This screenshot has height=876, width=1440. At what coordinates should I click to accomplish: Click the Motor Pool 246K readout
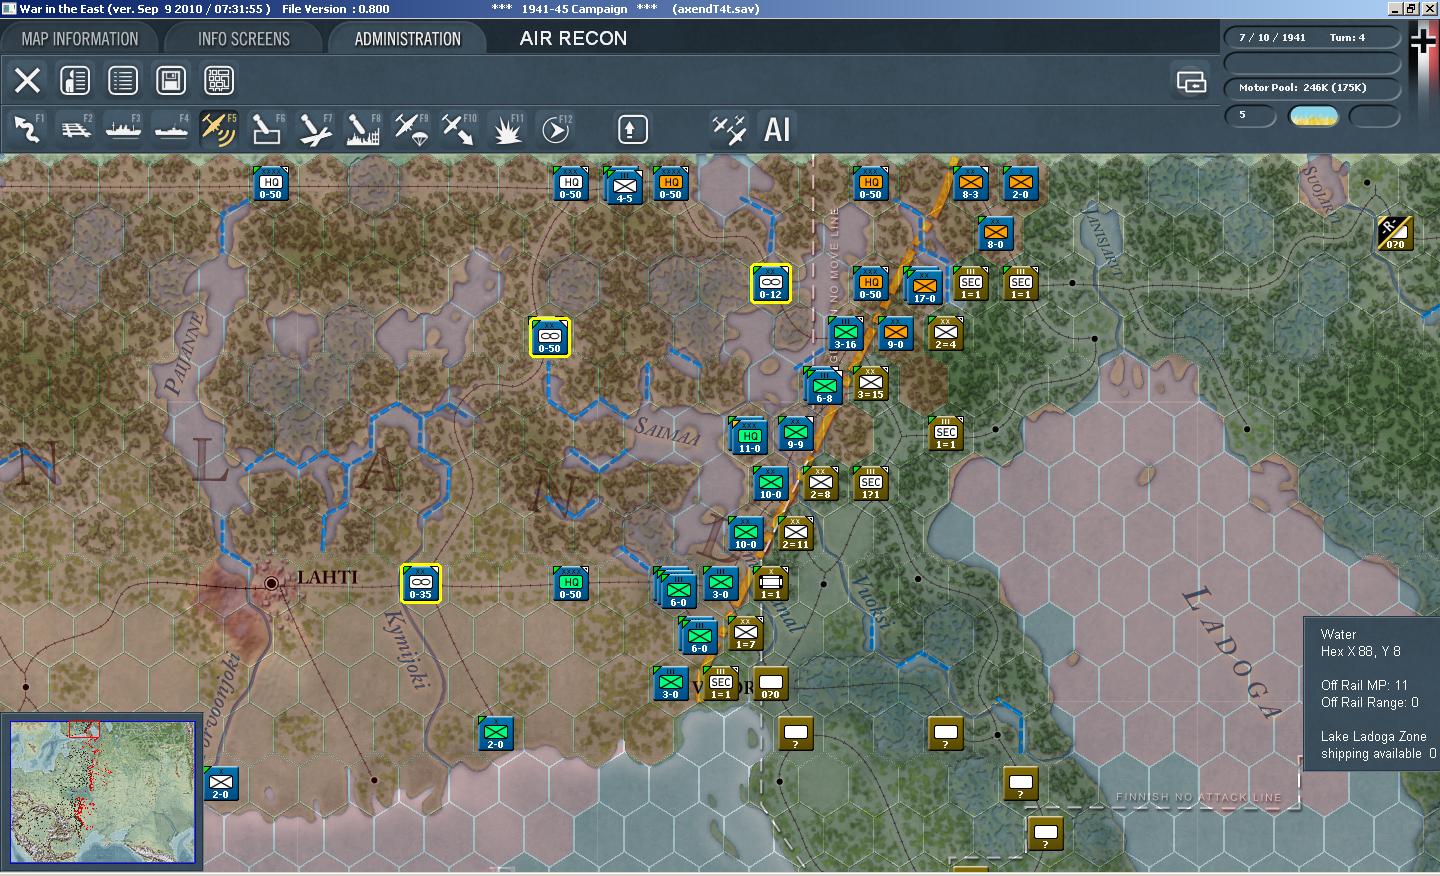click(1311, 88)
